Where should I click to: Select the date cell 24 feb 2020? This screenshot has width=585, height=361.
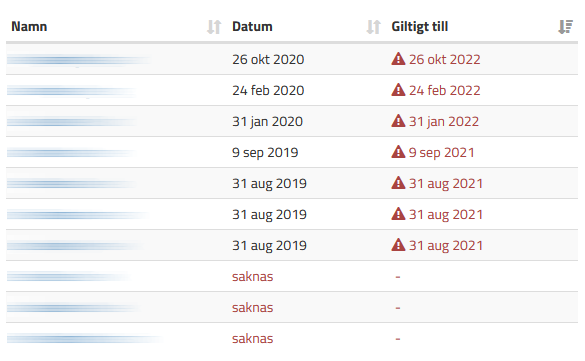pos(268,90)
